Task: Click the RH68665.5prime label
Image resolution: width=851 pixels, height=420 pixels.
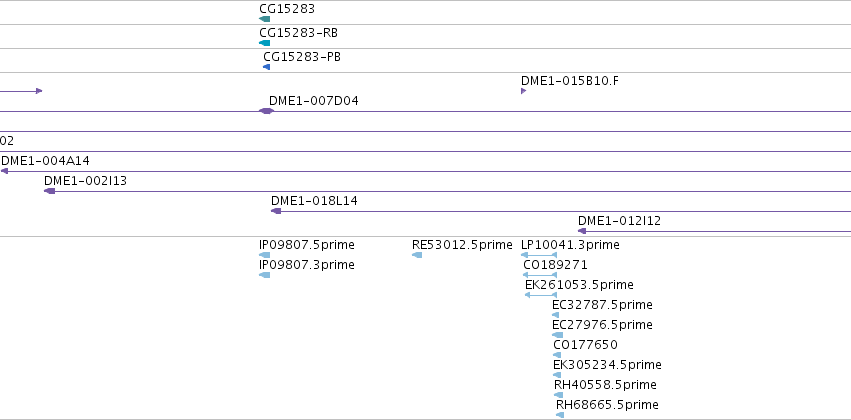Action: 607,405
